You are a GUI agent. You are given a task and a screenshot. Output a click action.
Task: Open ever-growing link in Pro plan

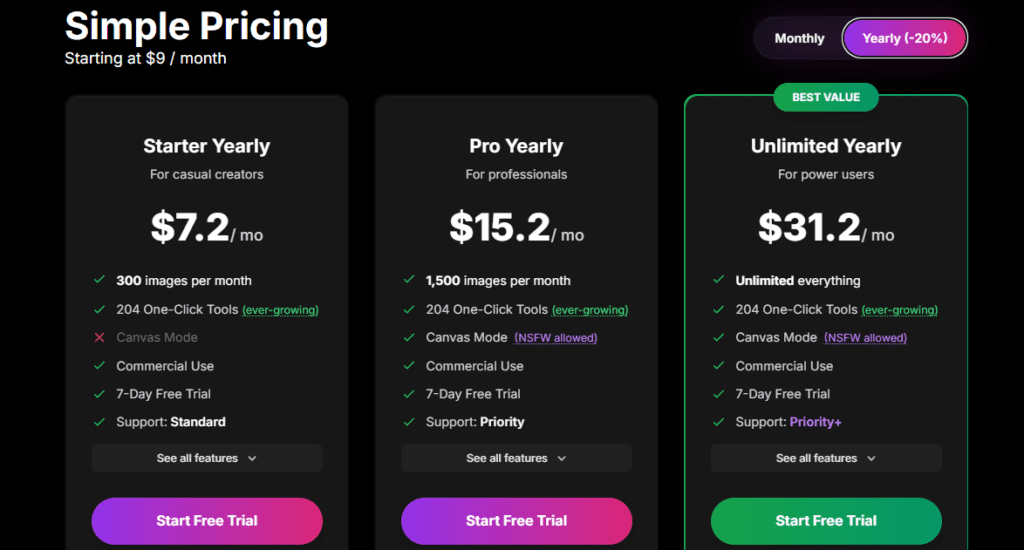click(590, 310)
